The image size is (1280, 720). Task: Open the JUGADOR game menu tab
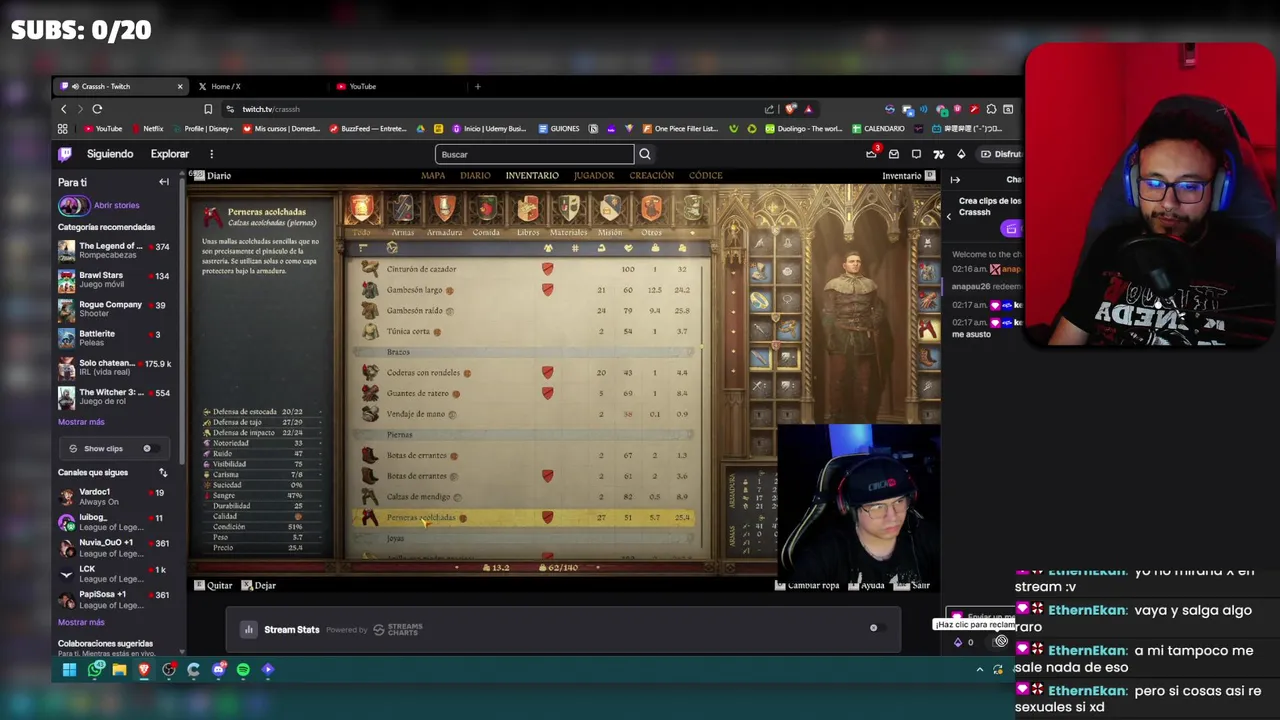tap(594, 176)
